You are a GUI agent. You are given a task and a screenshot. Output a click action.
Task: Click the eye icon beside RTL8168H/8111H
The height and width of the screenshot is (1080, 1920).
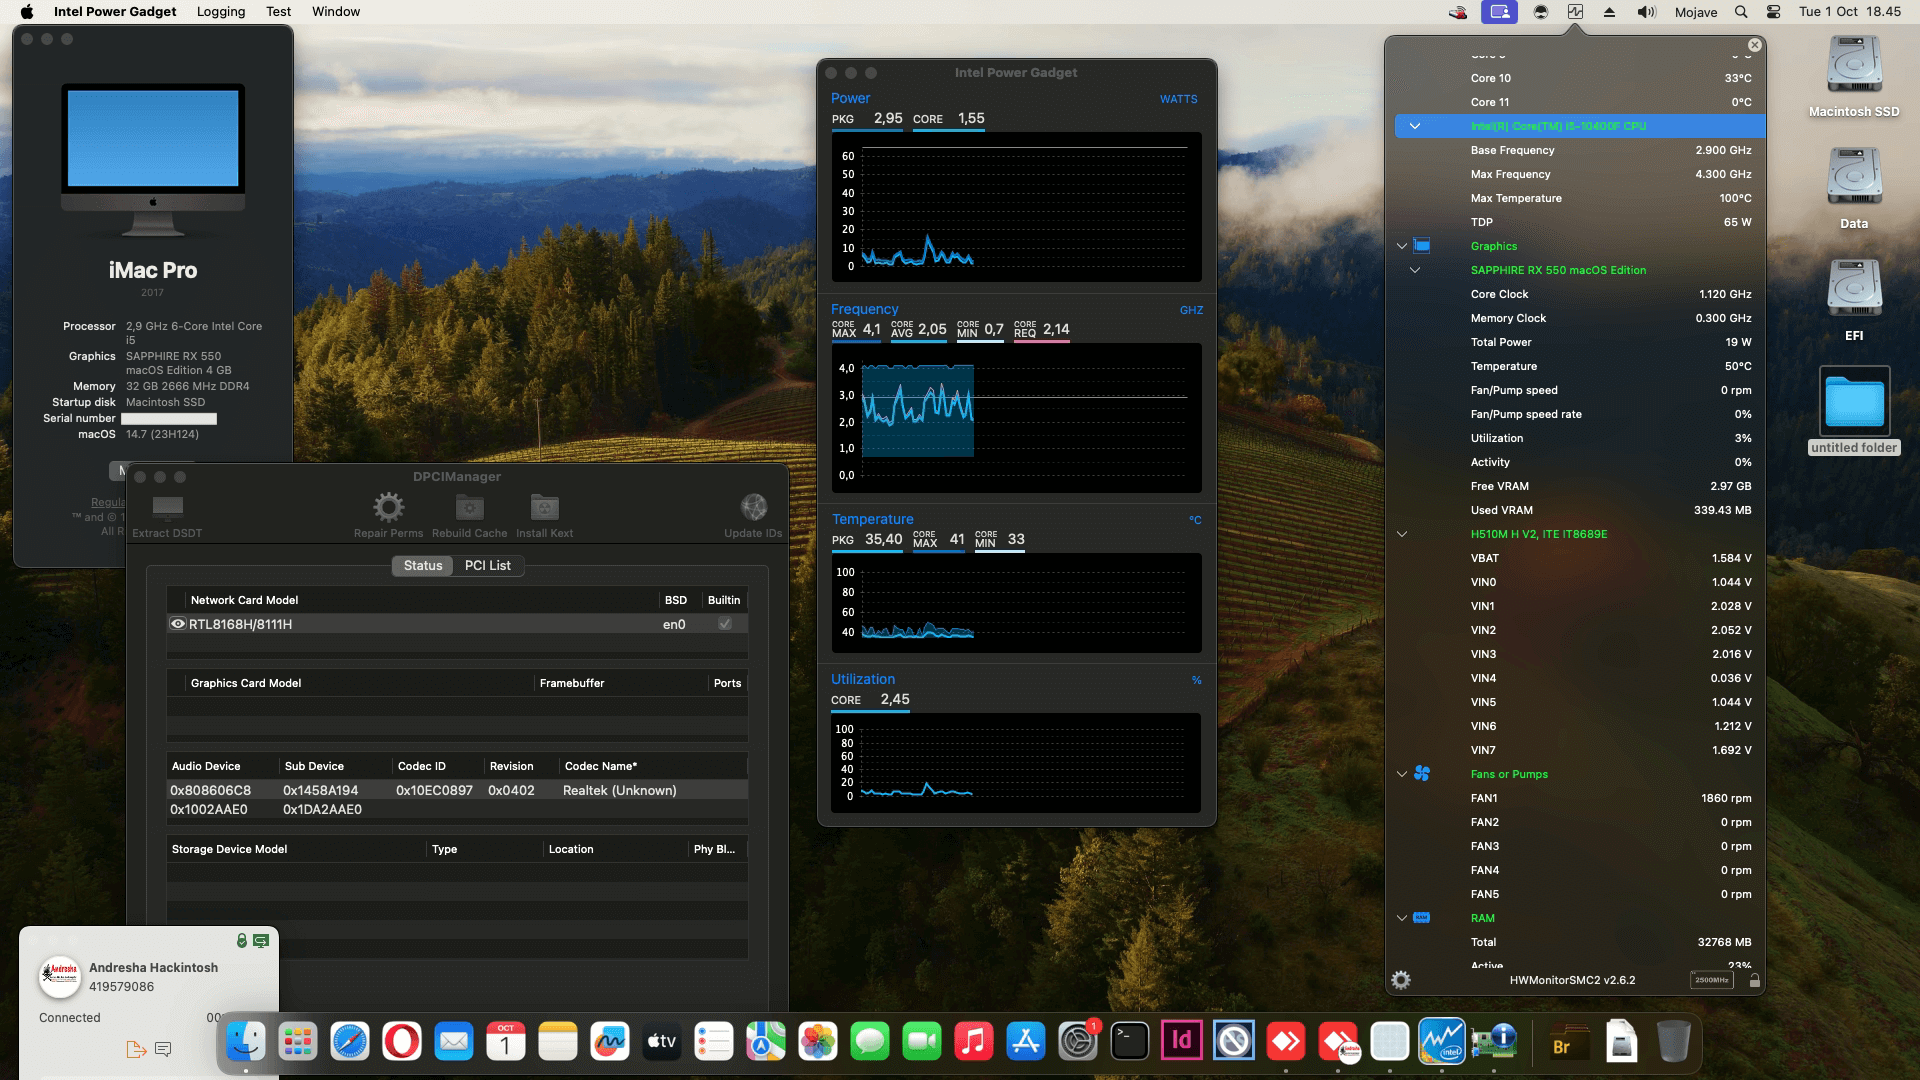coord(178,624)
